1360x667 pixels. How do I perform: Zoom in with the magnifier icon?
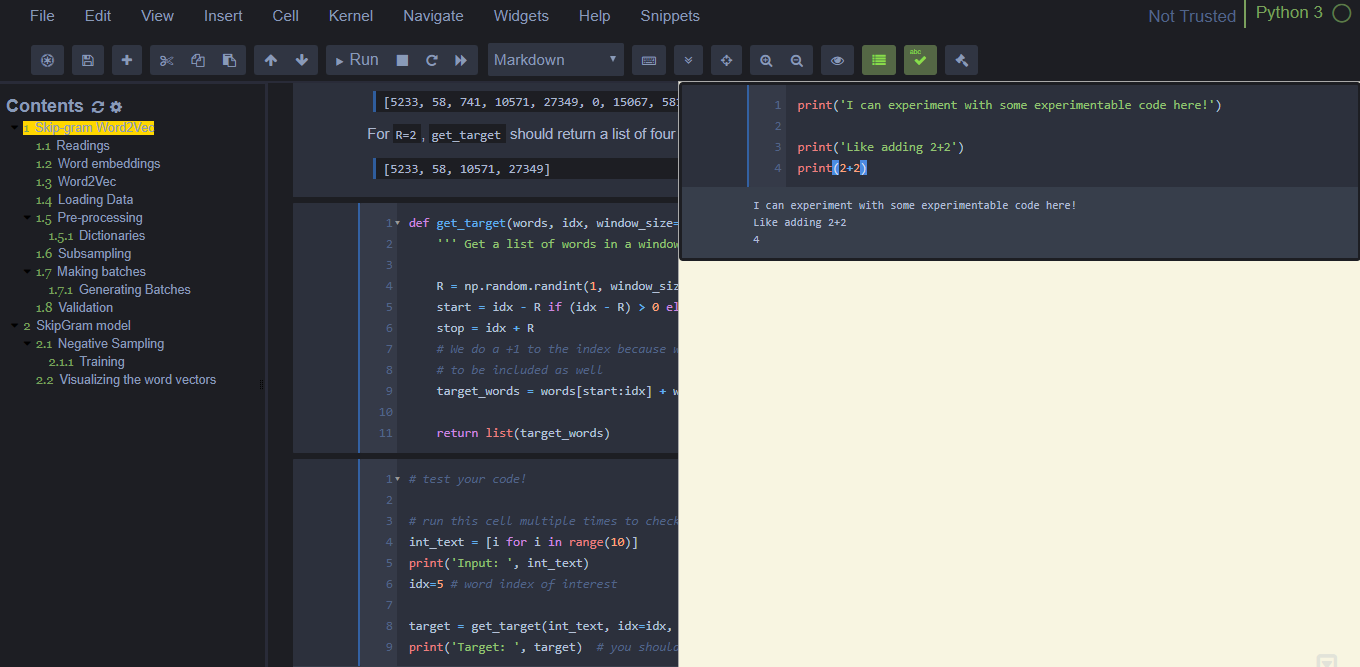pos(766,60)
